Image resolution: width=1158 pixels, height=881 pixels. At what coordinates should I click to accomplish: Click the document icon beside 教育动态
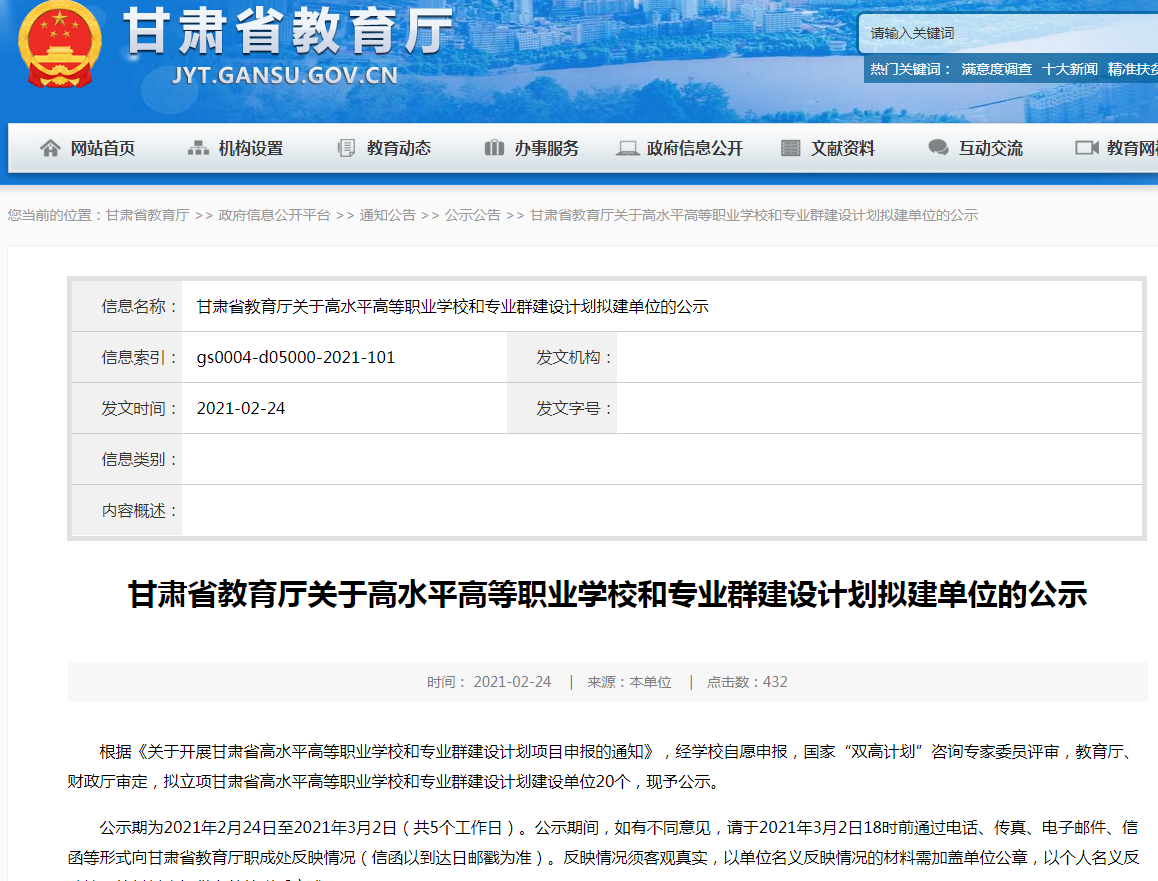click(346, 148)
